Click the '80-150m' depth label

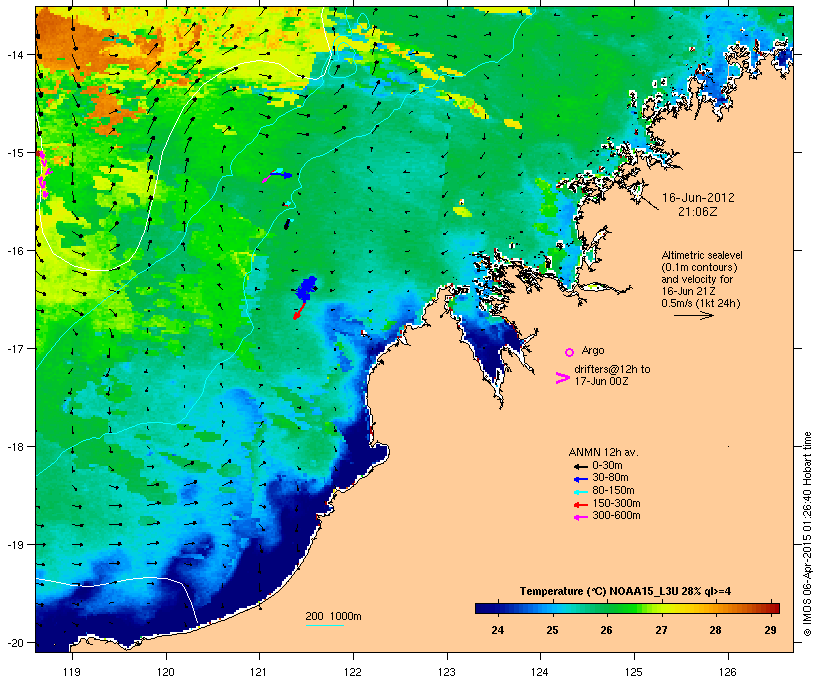[x=613, y=491]
